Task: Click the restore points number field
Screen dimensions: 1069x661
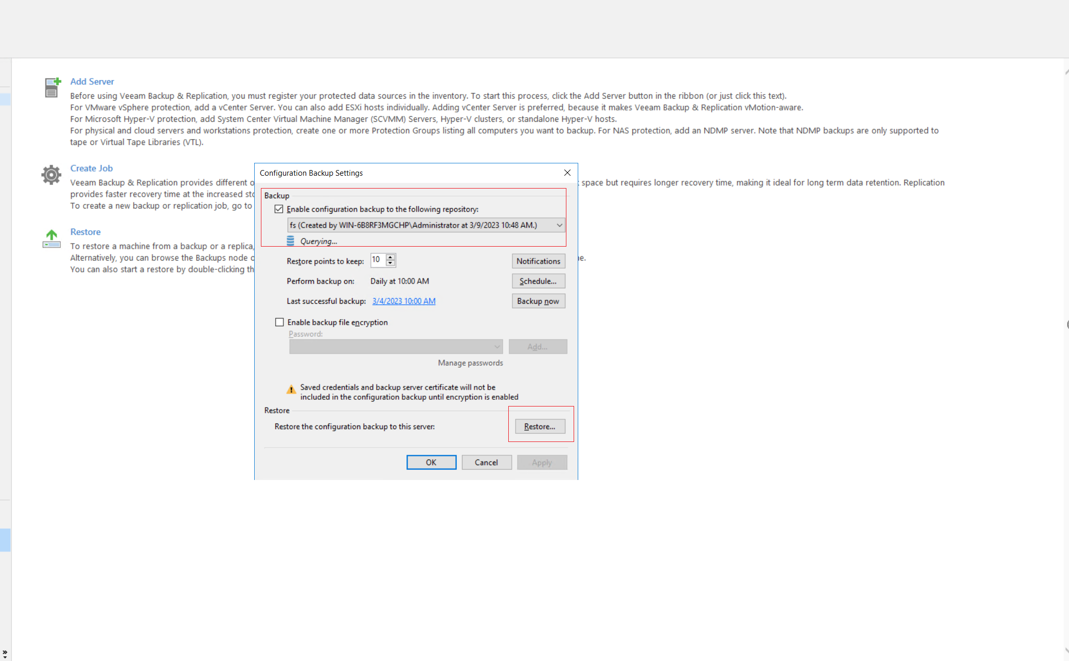Action: click(377, 260)
